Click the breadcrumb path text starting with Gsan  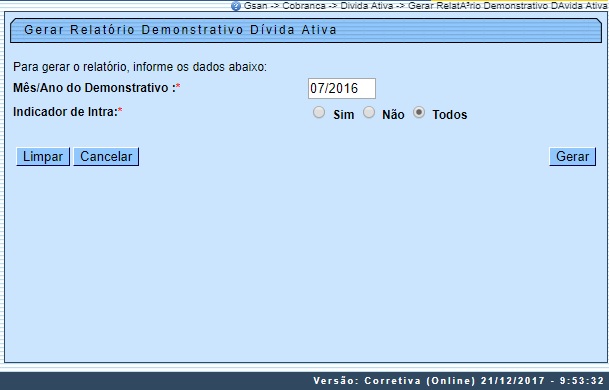point(425,6)
